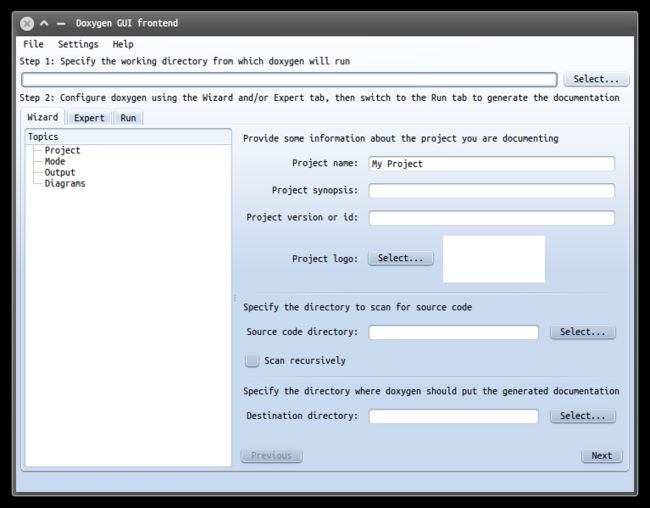
Task: Focus the Source code directory field
Action: [454, 332]
